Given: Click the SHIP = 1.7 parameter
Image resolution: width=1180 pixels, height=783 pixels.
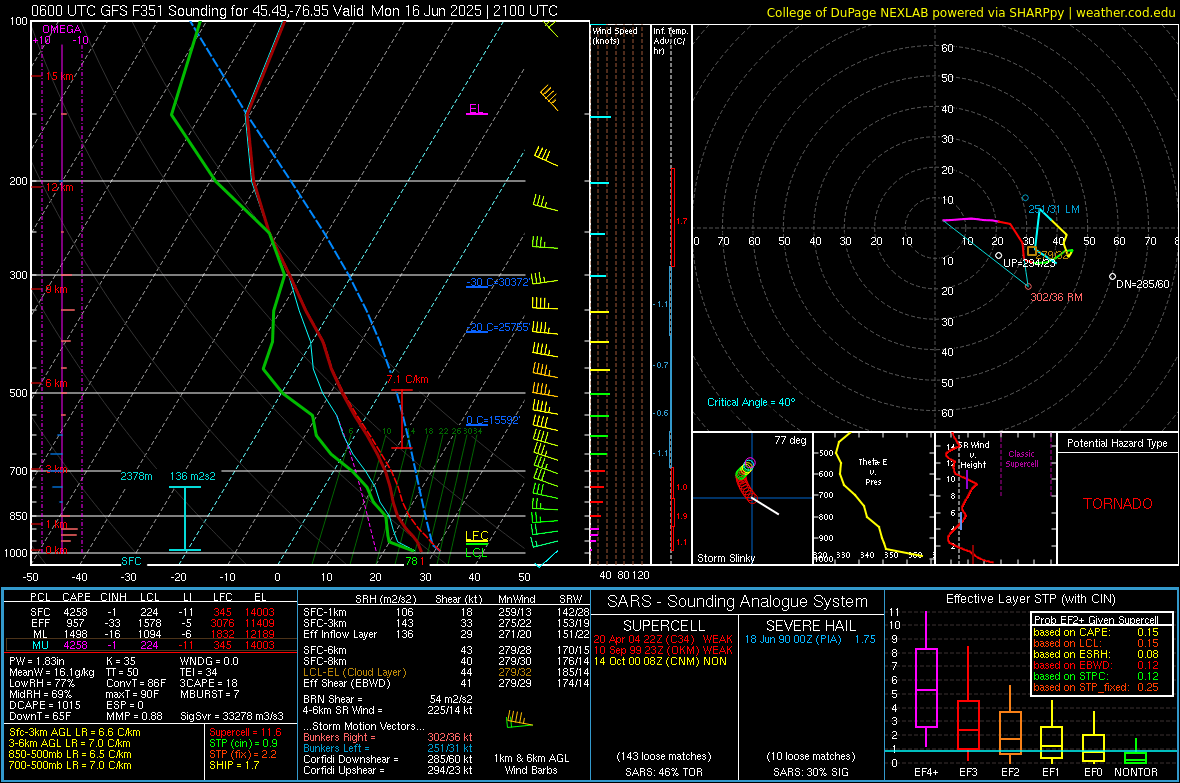Looking at the screenshot, I should click(x=234, y=765).
